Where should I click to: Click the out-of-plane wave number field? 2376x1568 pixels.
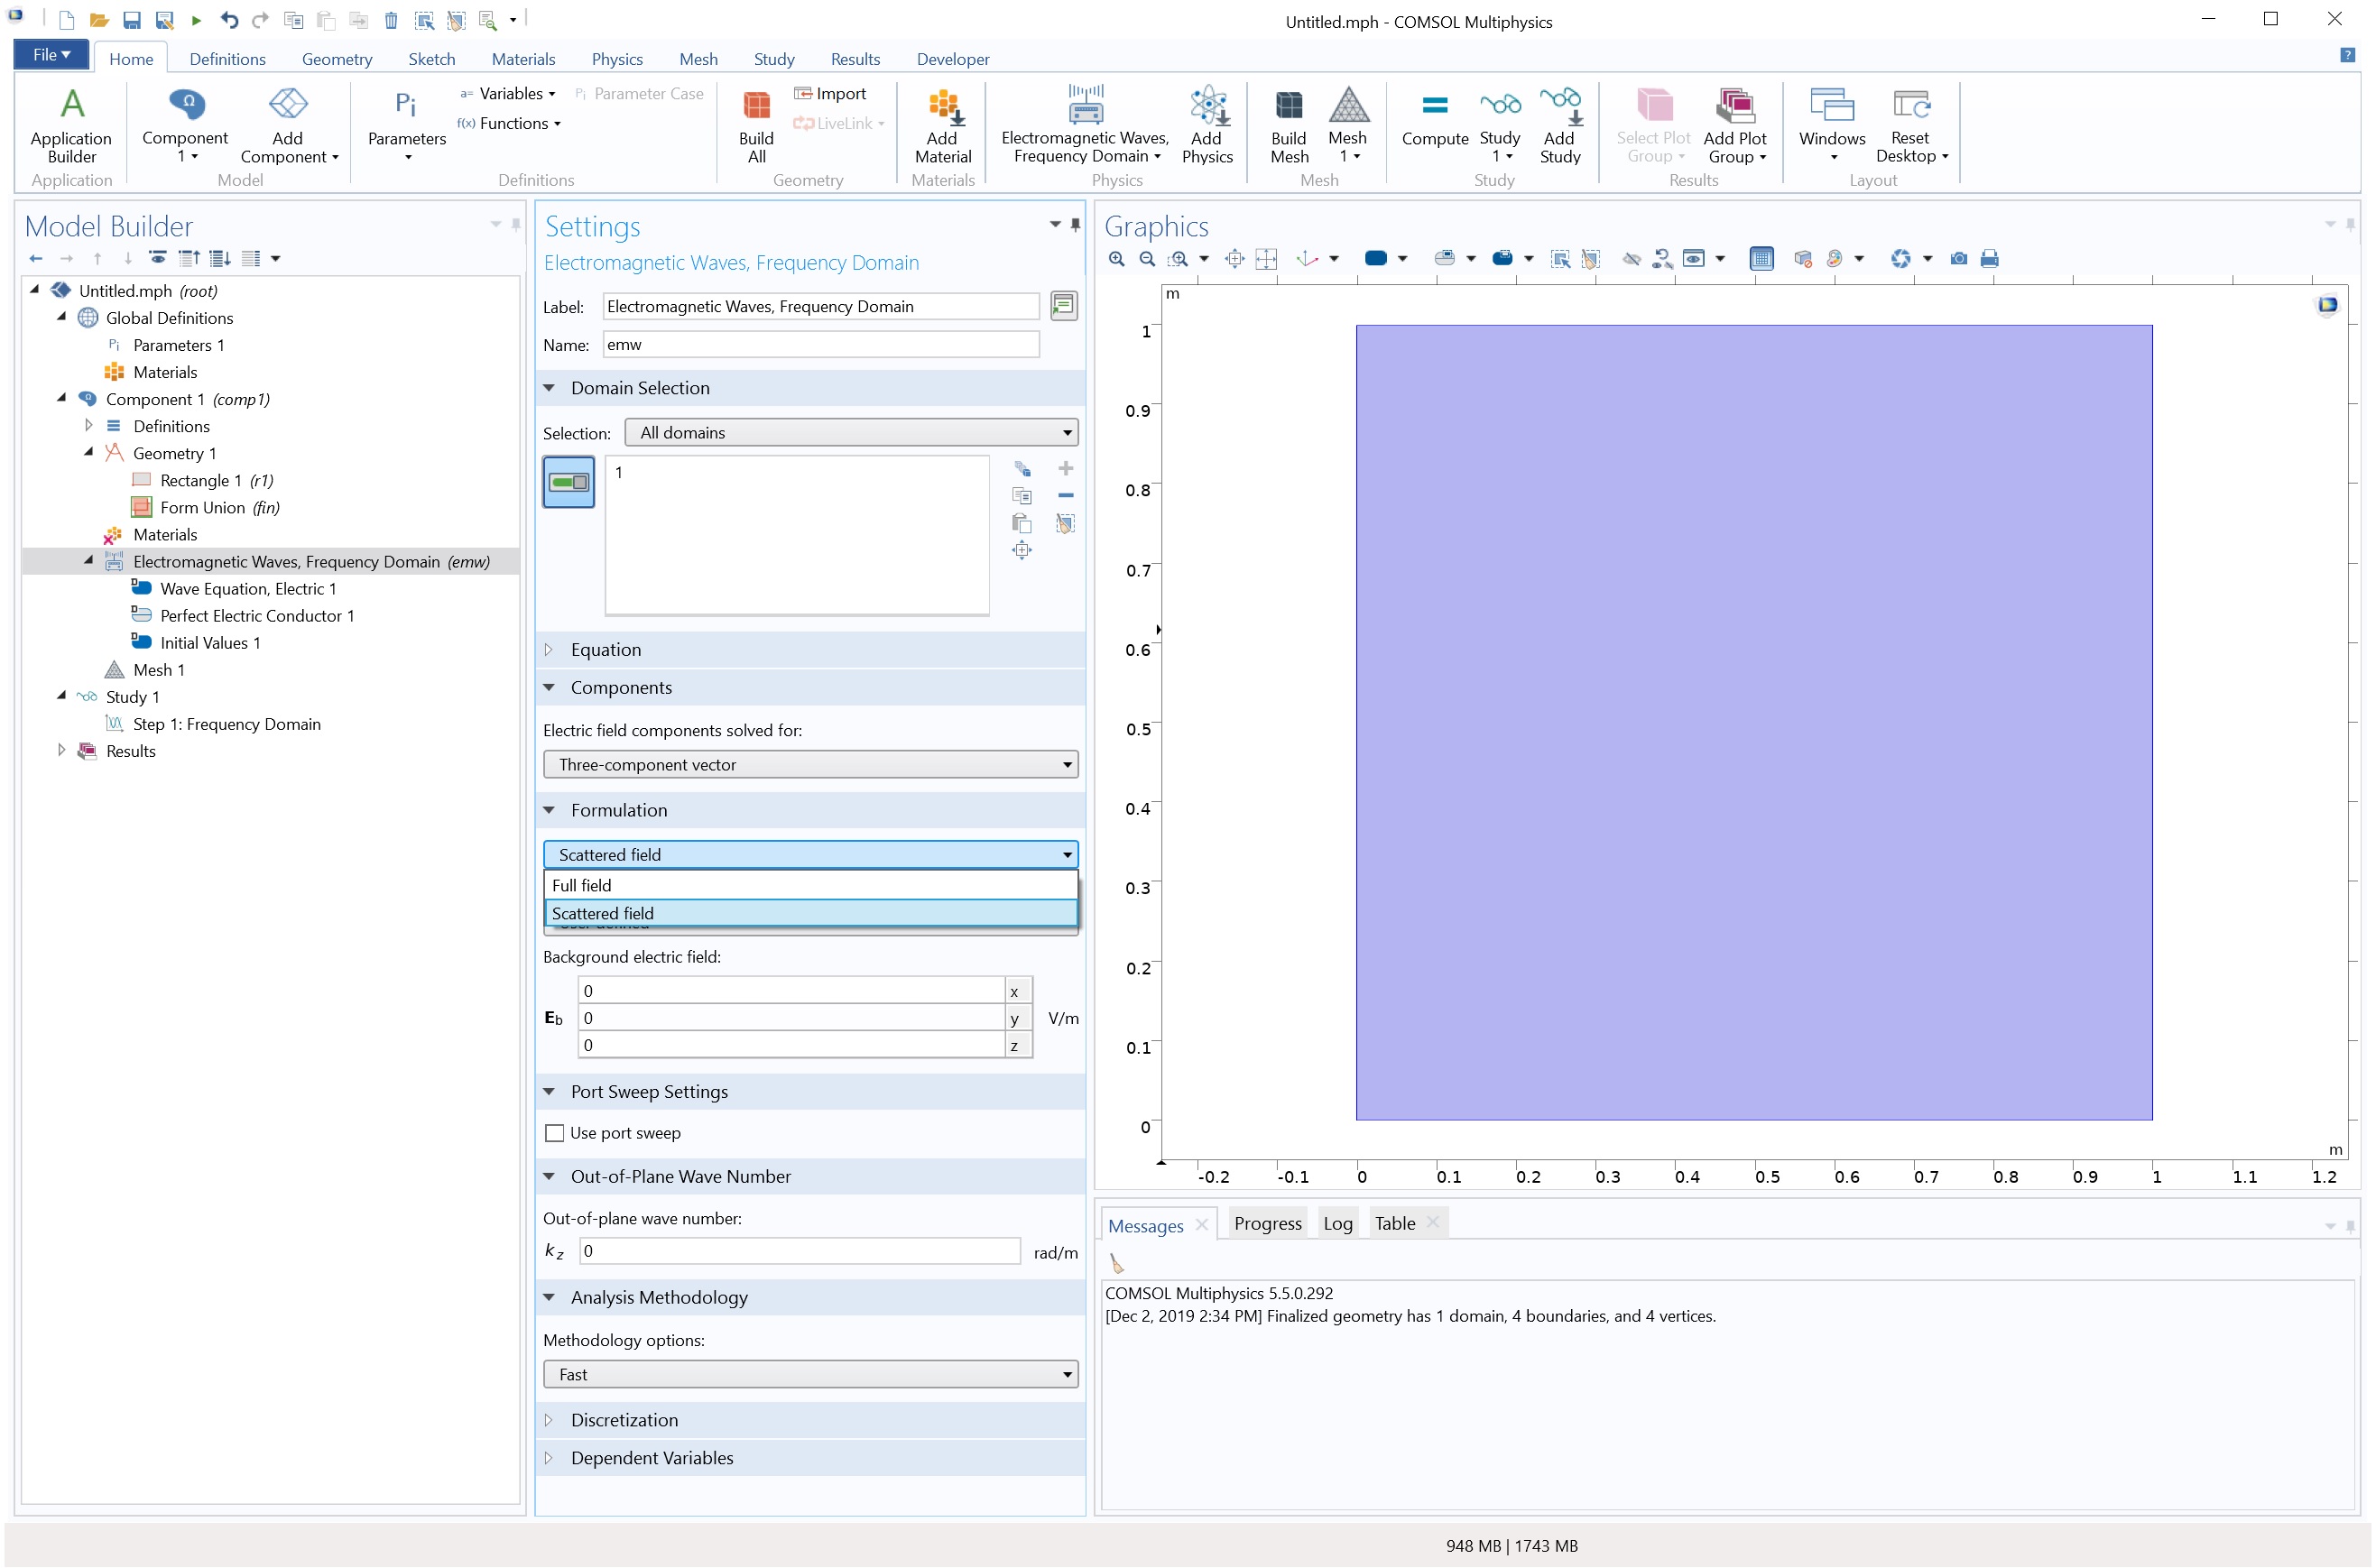coord(799,1251)
